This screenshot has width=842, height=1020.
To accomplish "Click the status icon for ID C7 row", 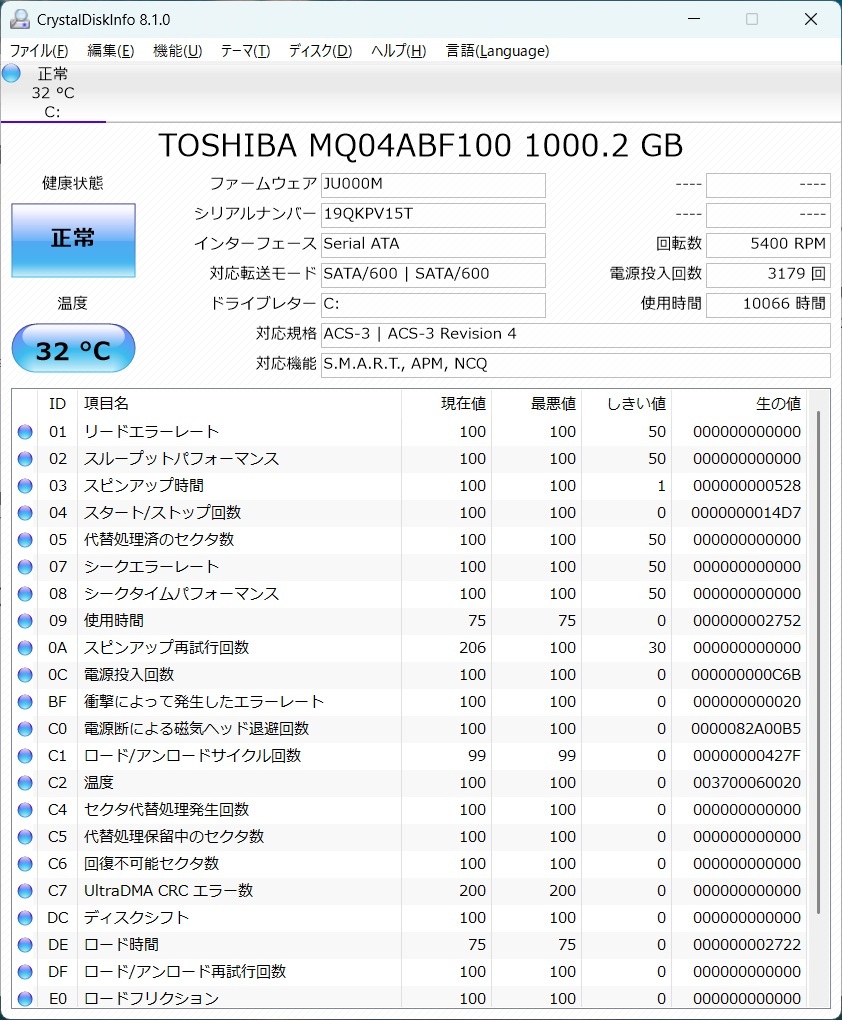I will point(25,891).
